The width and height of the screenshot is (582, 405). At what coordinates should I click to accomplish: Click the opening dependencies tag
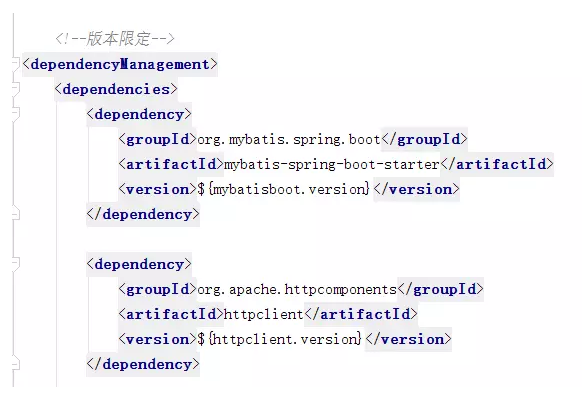(116, 89)
